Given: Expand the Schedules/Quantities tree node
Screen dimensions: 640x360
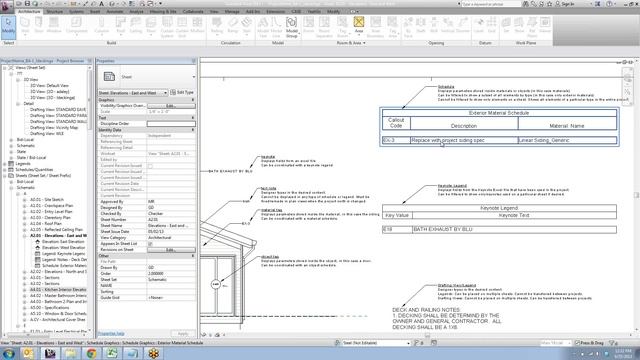Looking at the screenshot, I should [x=5, y=169].
